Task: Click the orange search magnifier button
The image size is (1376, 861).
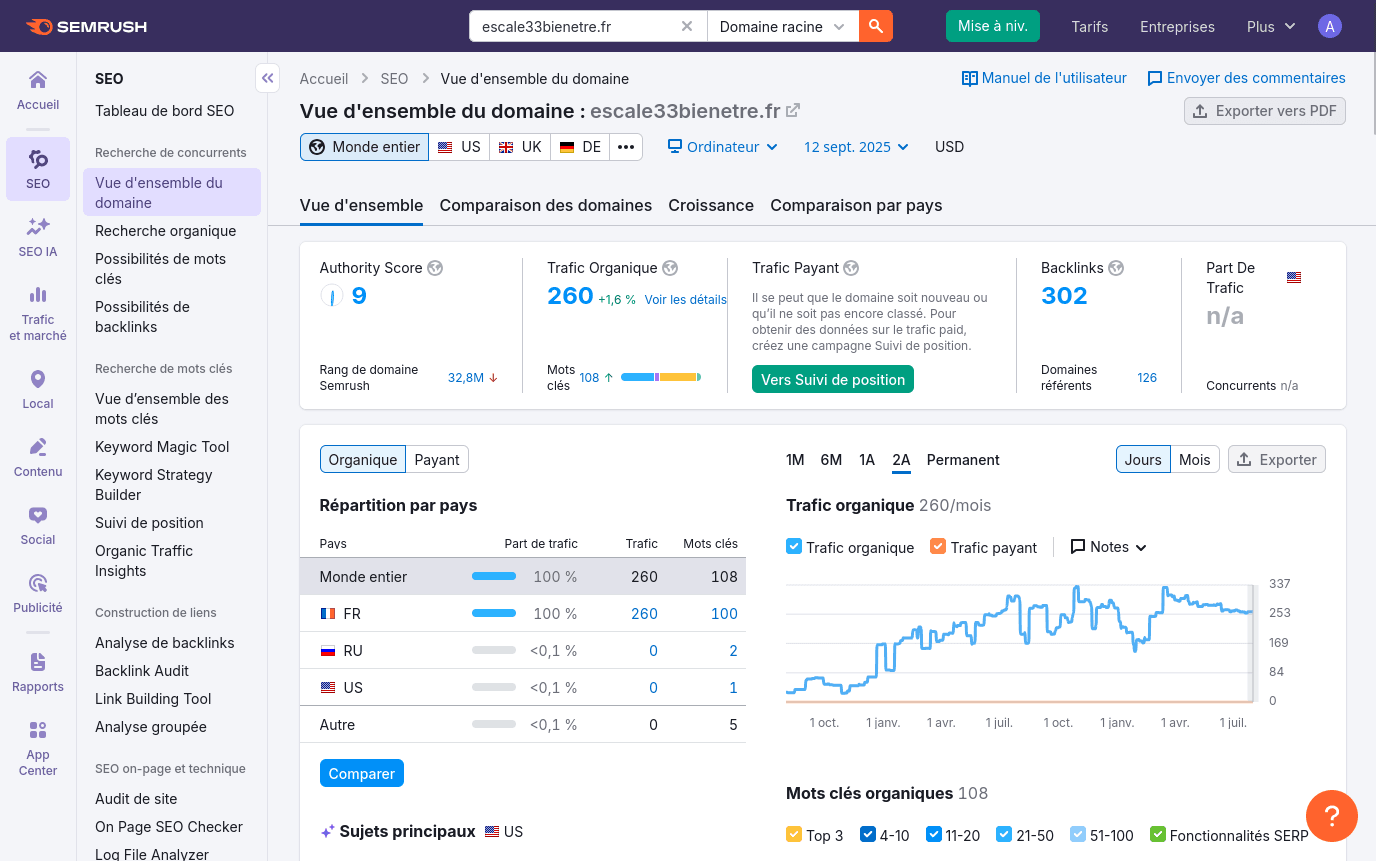Action: click(x=875, y=27)
